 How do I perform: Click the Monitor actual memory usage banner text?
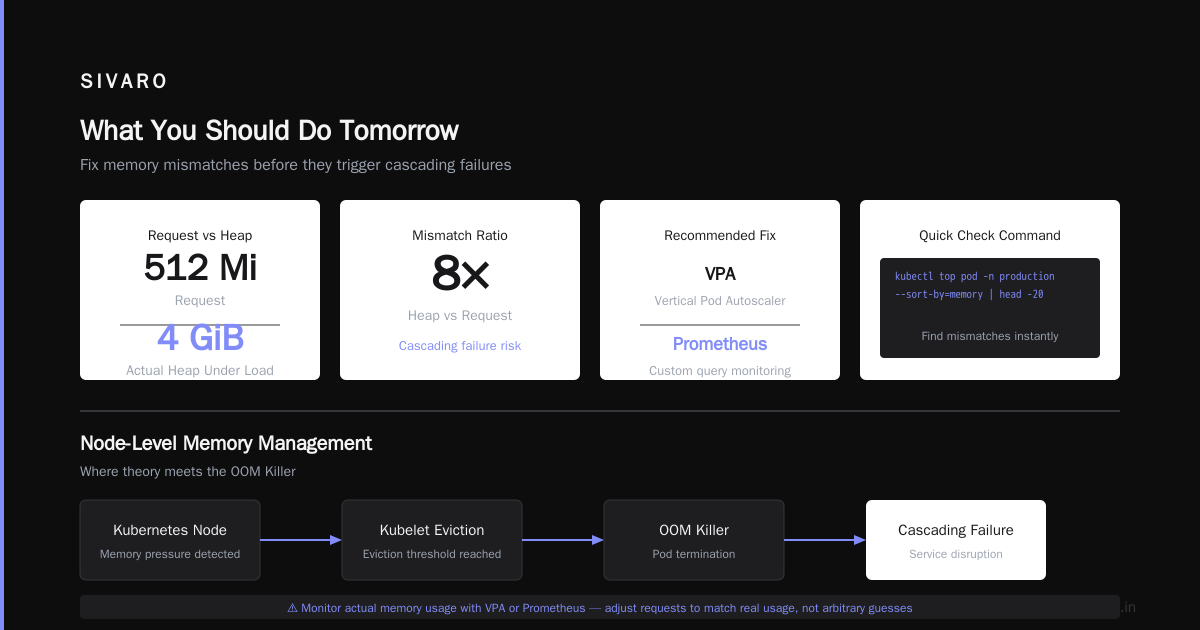click(606, 608)
